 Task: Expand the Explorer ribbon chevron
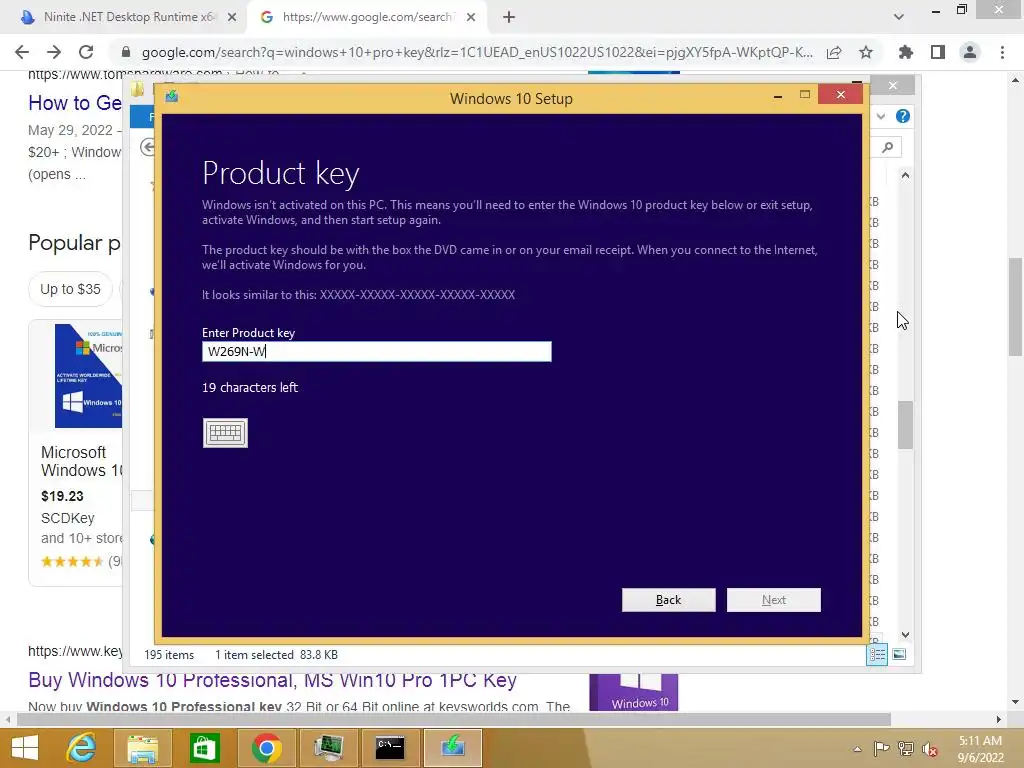(x=881, y=116)
